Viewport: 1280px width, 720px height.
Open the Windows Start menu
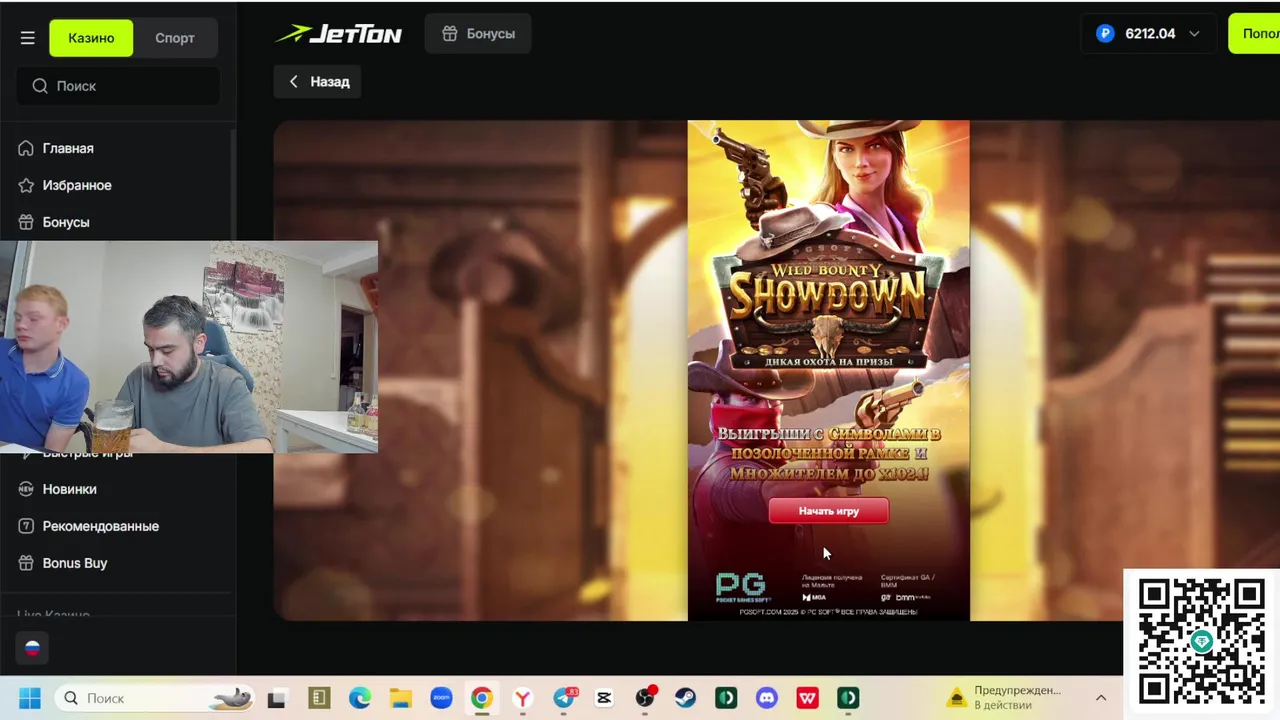click(29, 698)
